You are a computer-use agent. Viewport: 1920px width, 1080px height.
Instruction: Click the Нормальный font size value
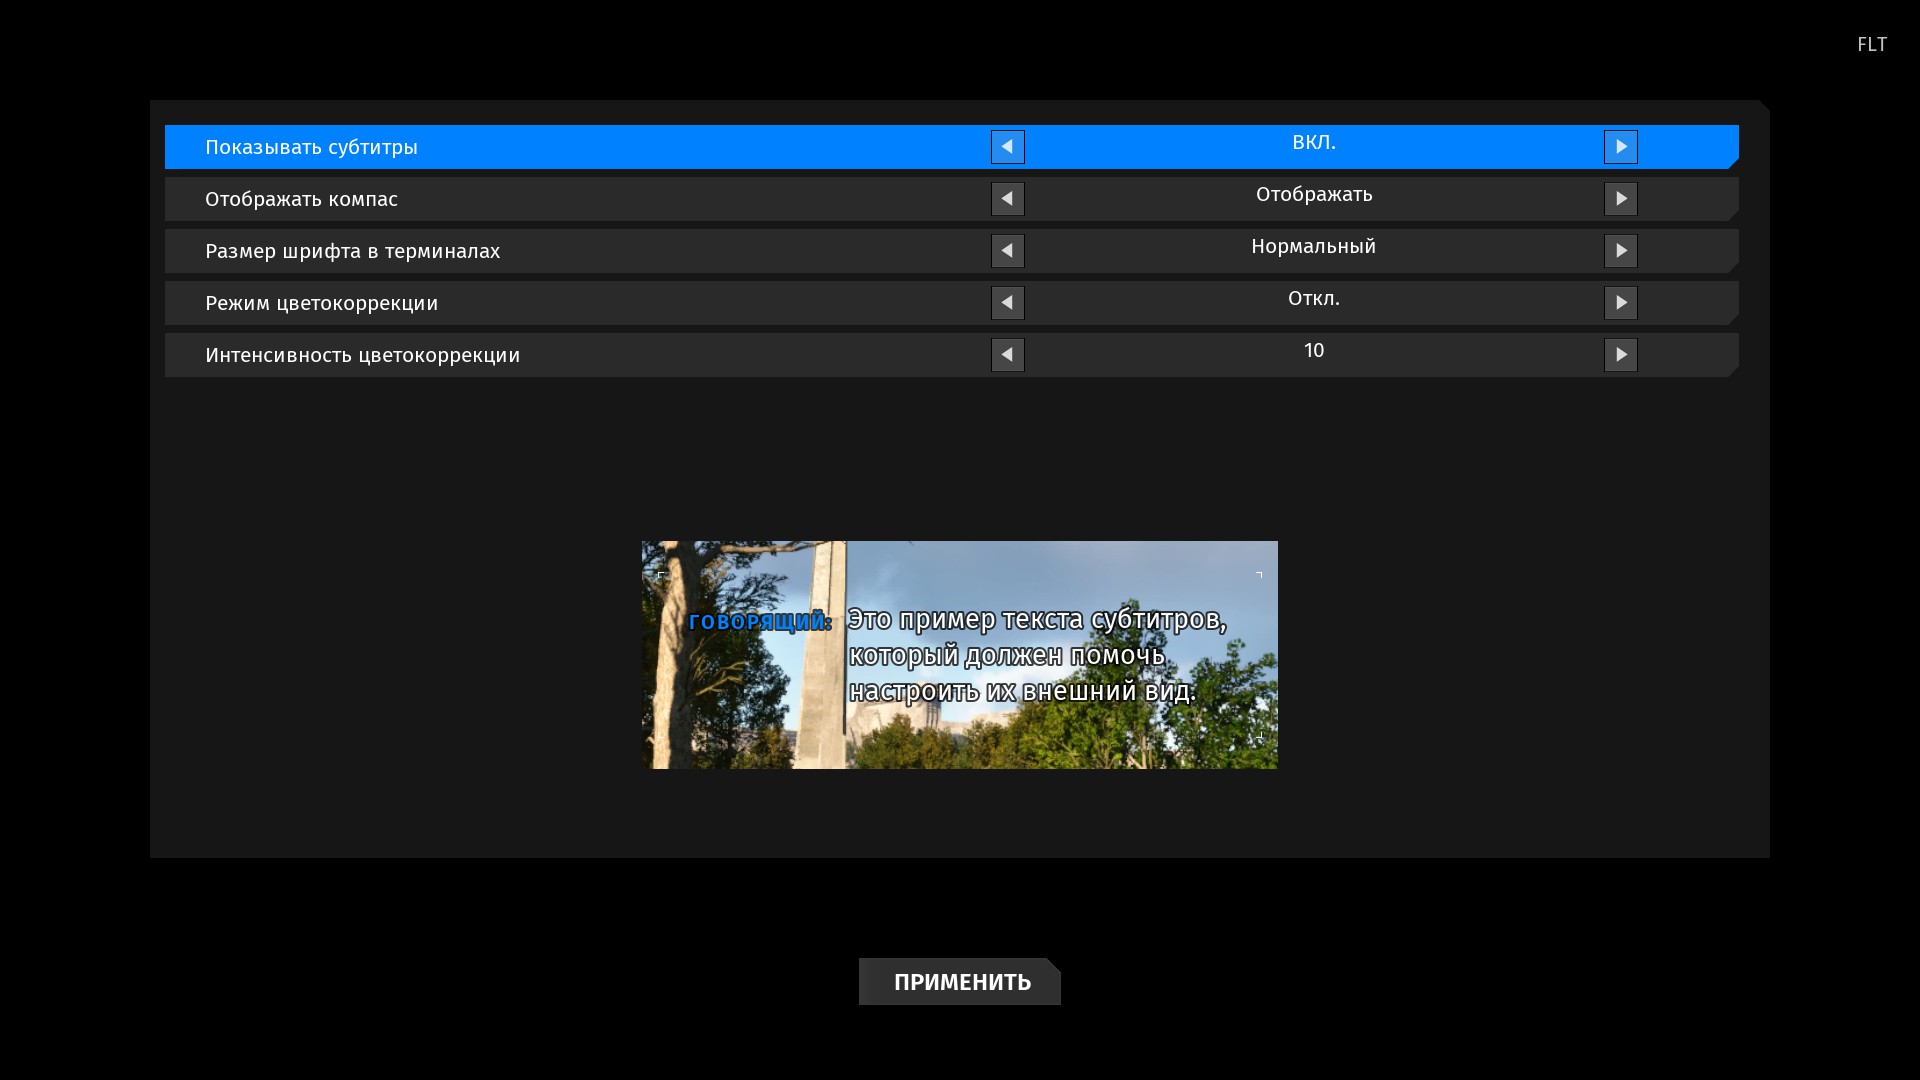tap(1313, 247)
